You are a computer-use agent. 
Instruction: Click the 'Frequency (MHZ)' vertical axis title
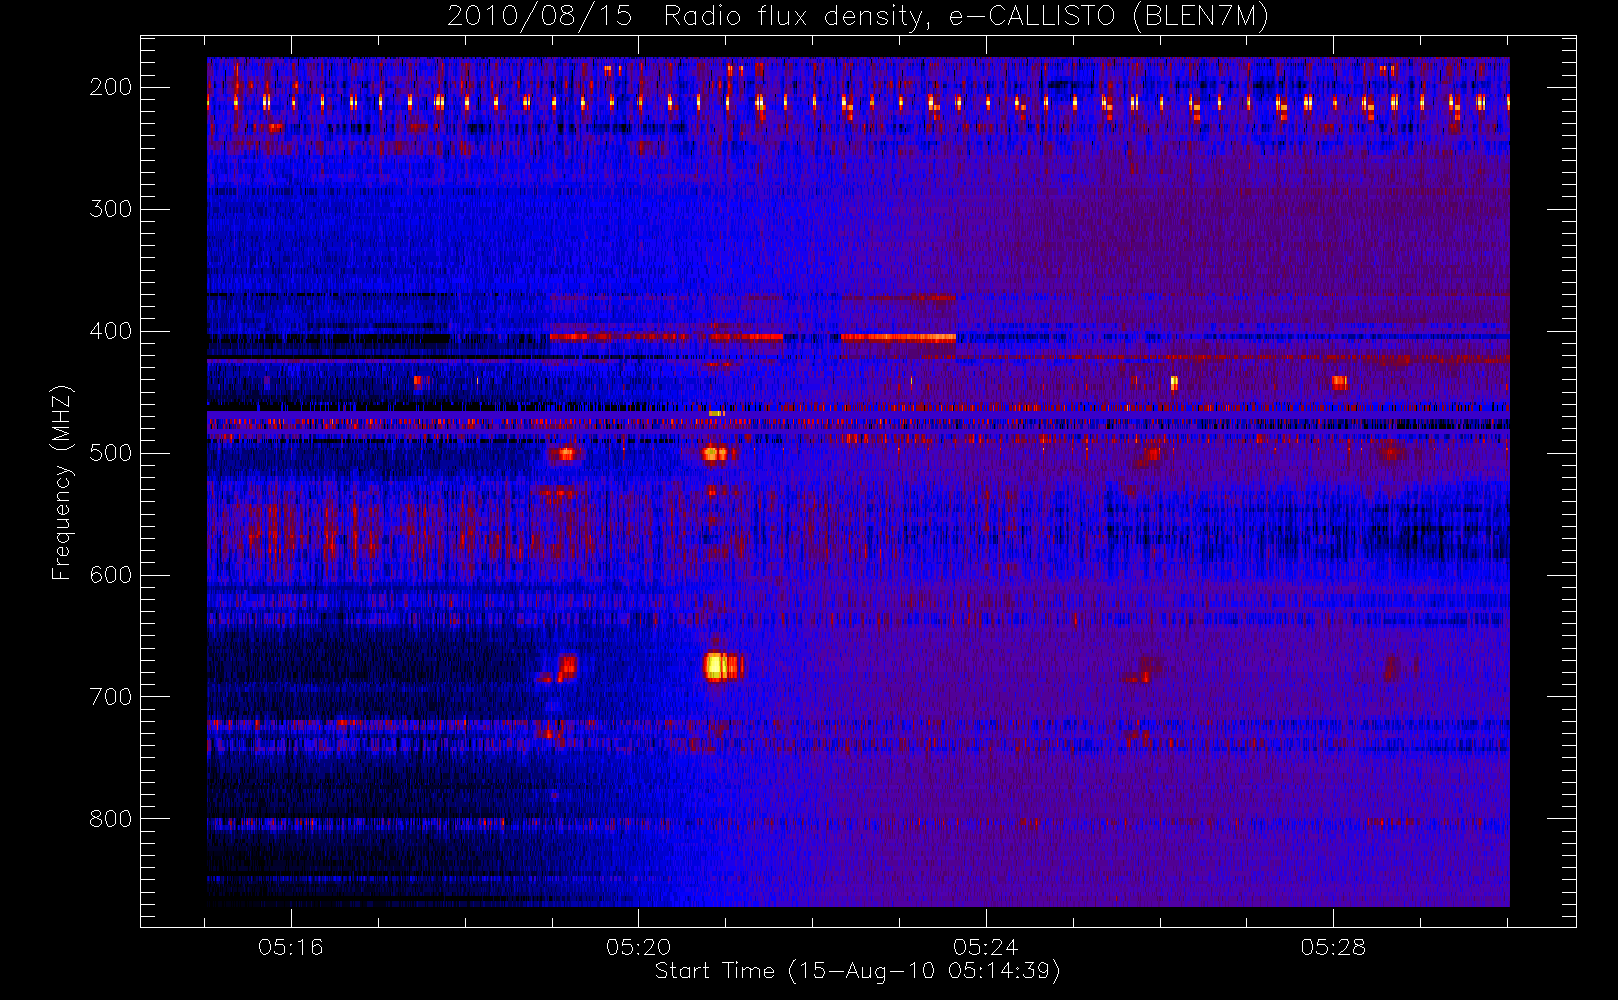(62, 482)
